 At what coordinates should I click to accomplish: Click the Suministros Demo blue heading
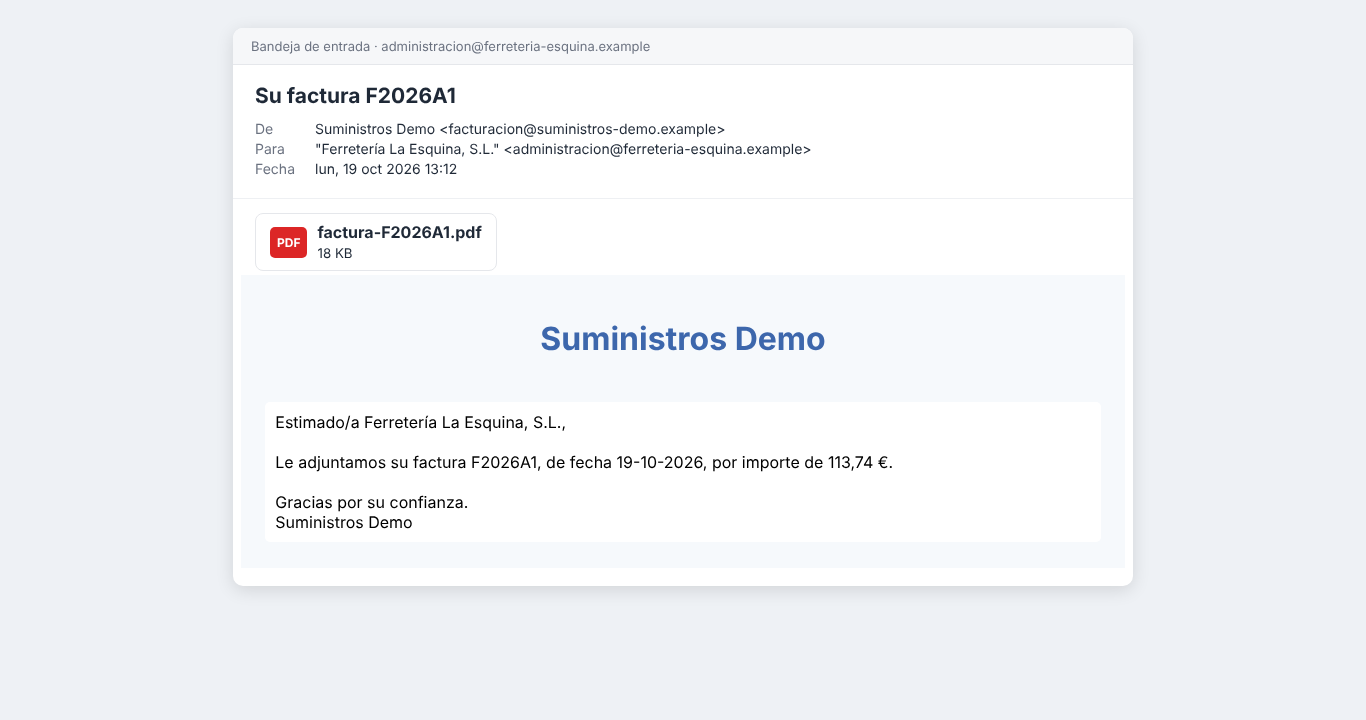(x=683, y=339)
